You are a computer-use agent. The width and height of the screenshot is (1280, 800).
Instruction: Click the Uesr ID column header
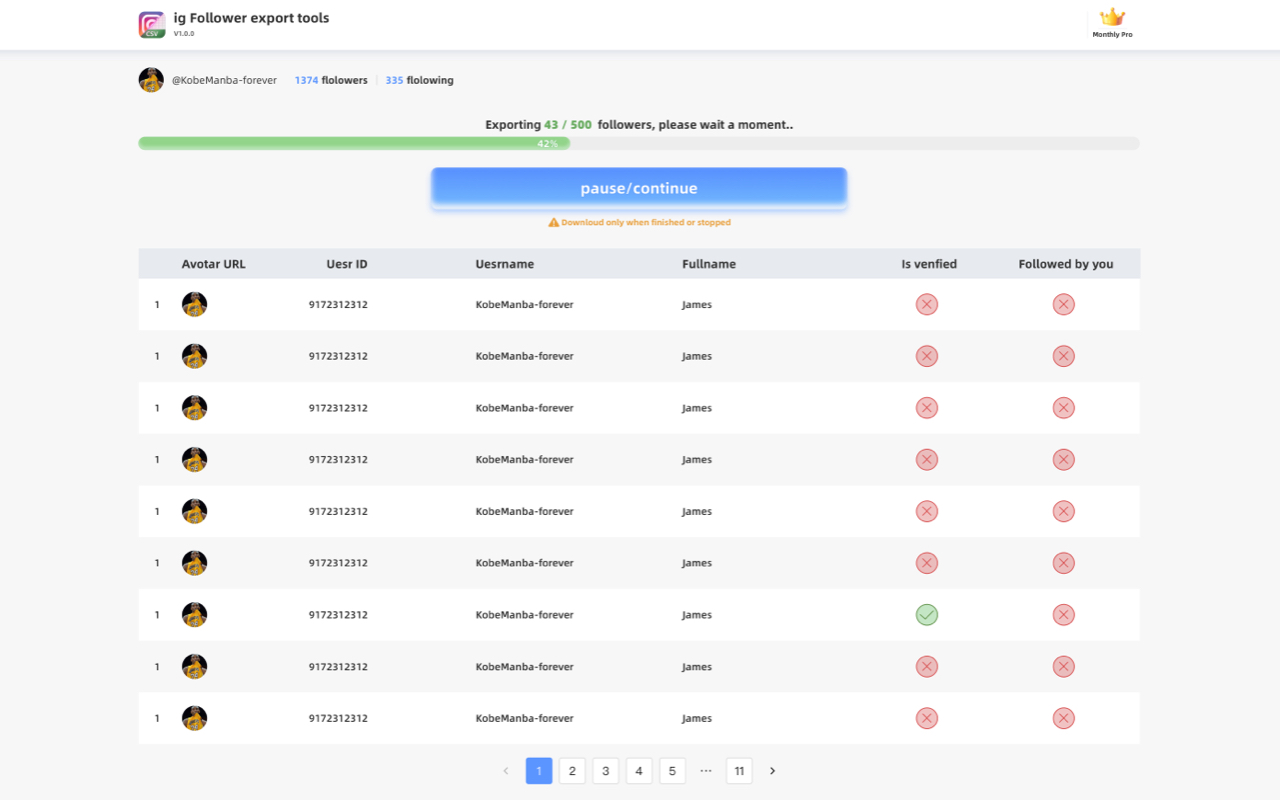click(x=346, y=263)
